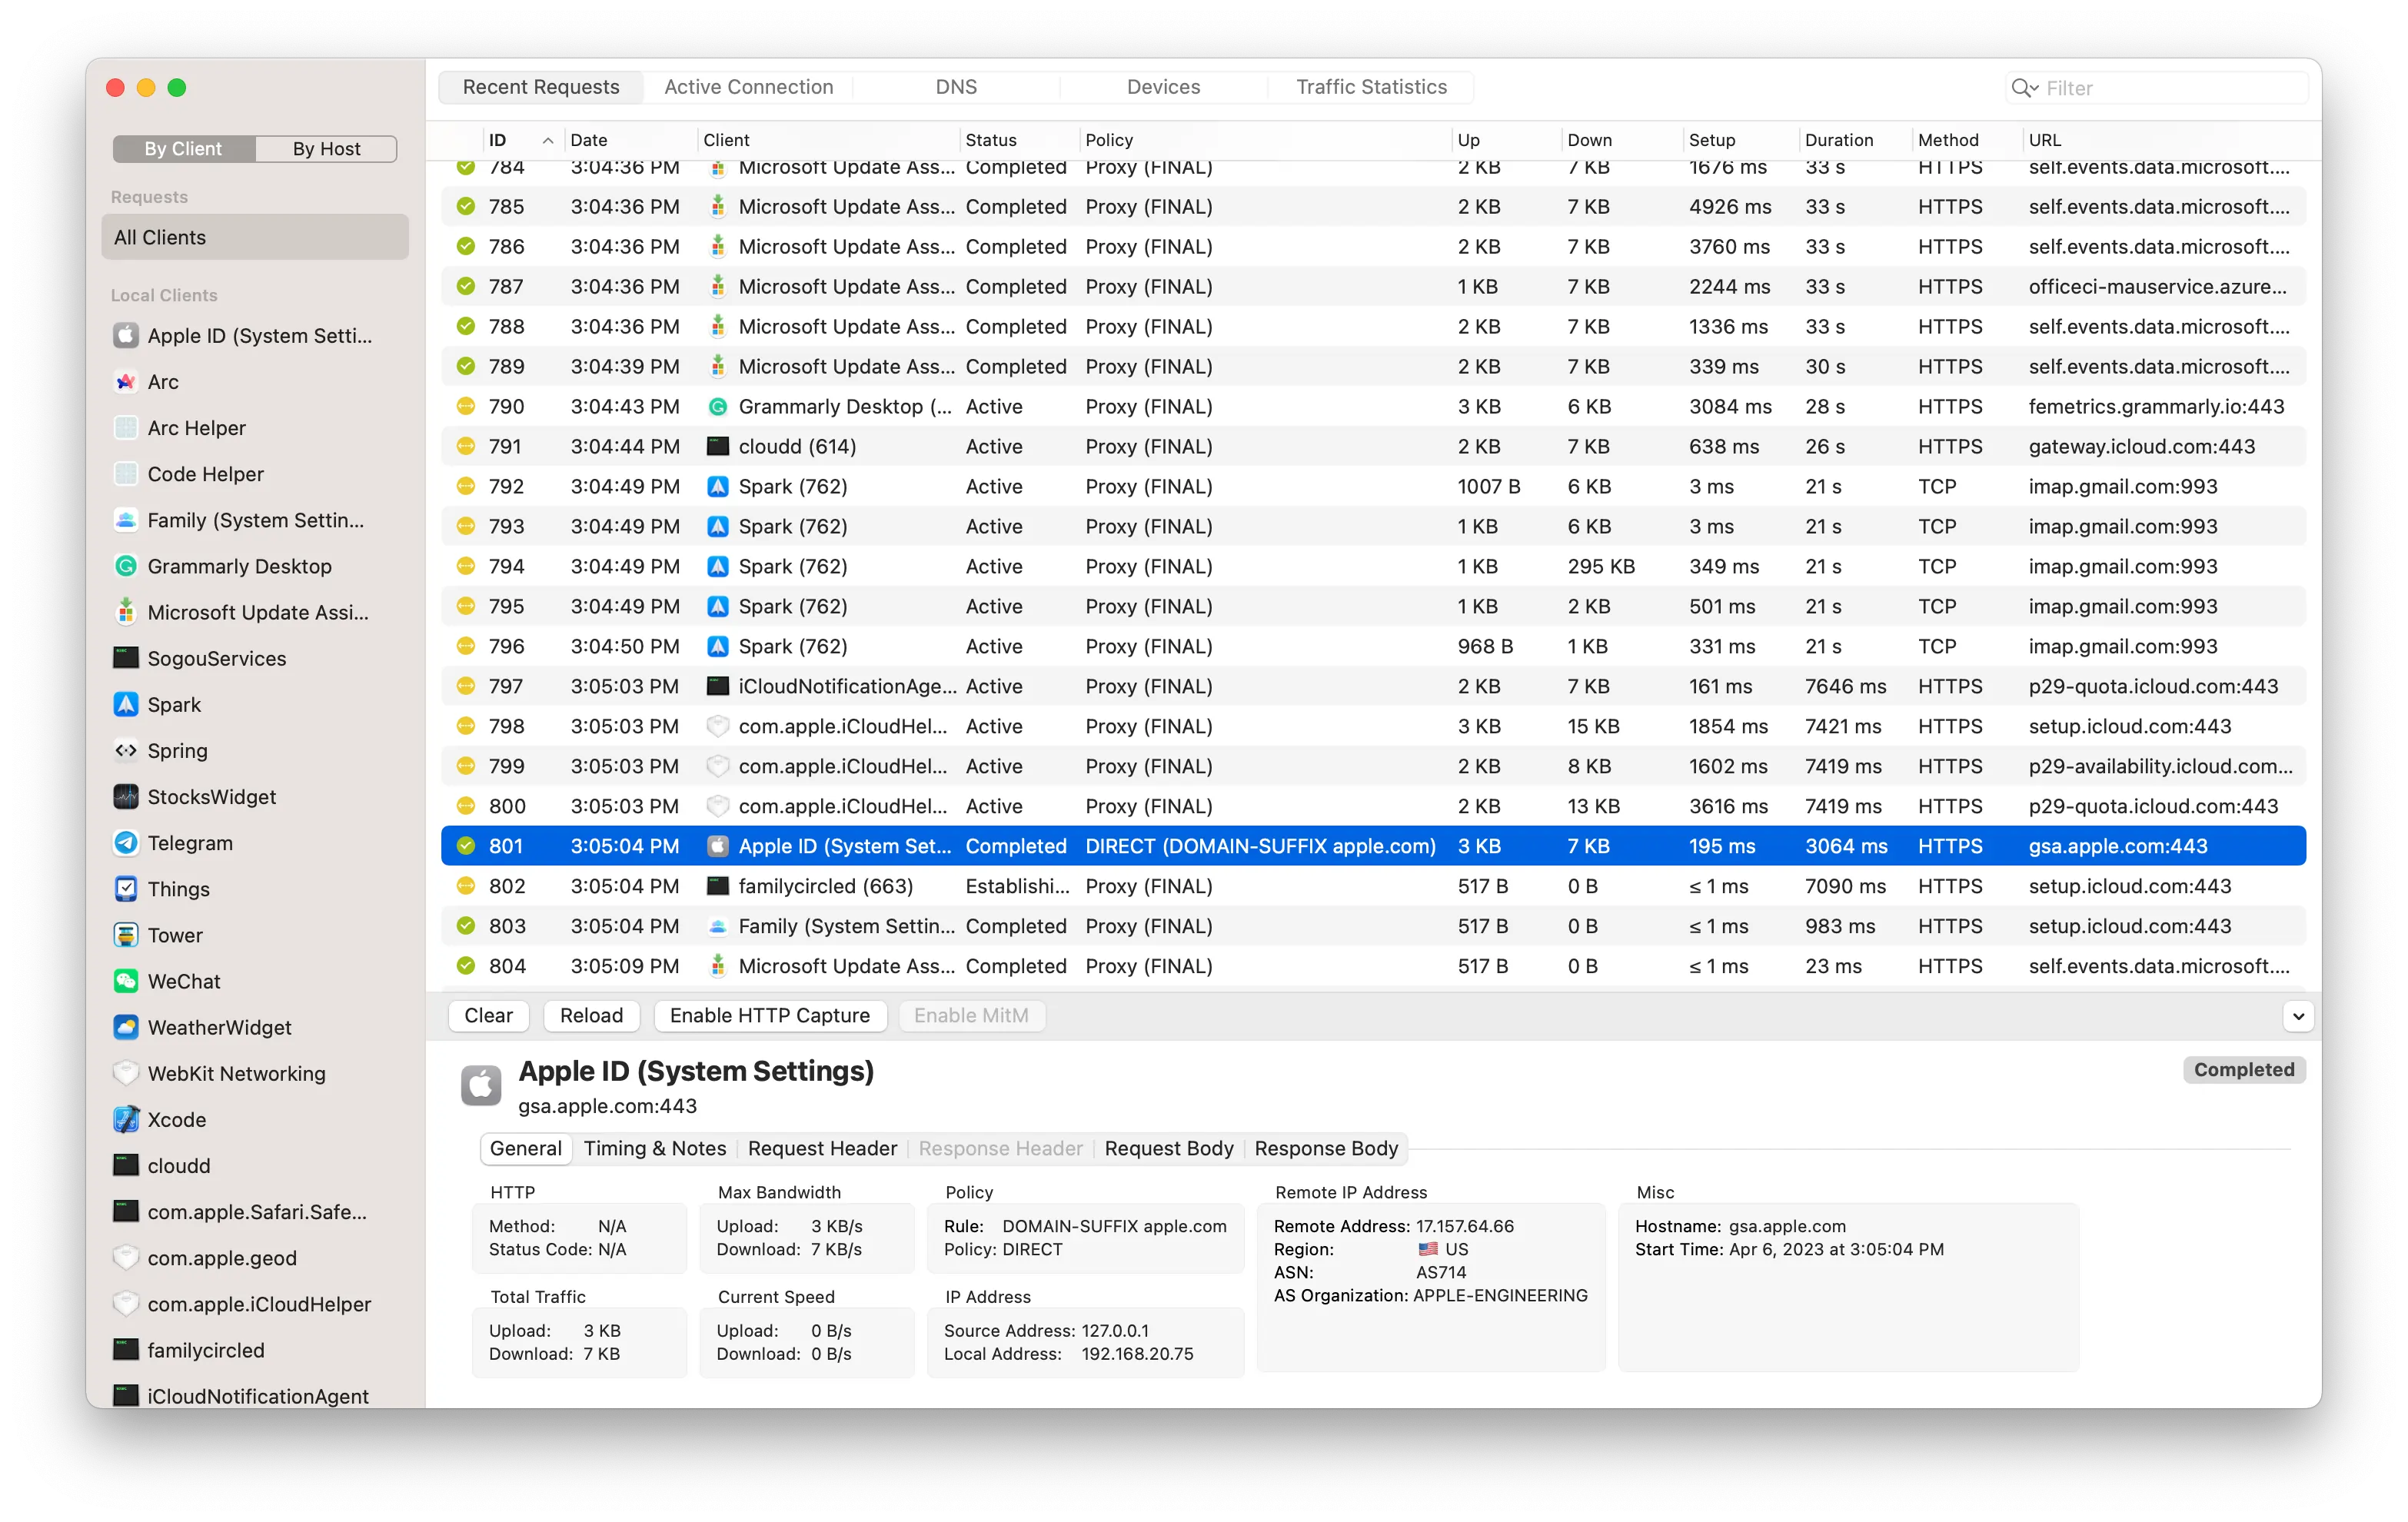Screen dimensions: 2408x1522
Task: Switch sidebar grouping to By Host
Action: (326, 148)
